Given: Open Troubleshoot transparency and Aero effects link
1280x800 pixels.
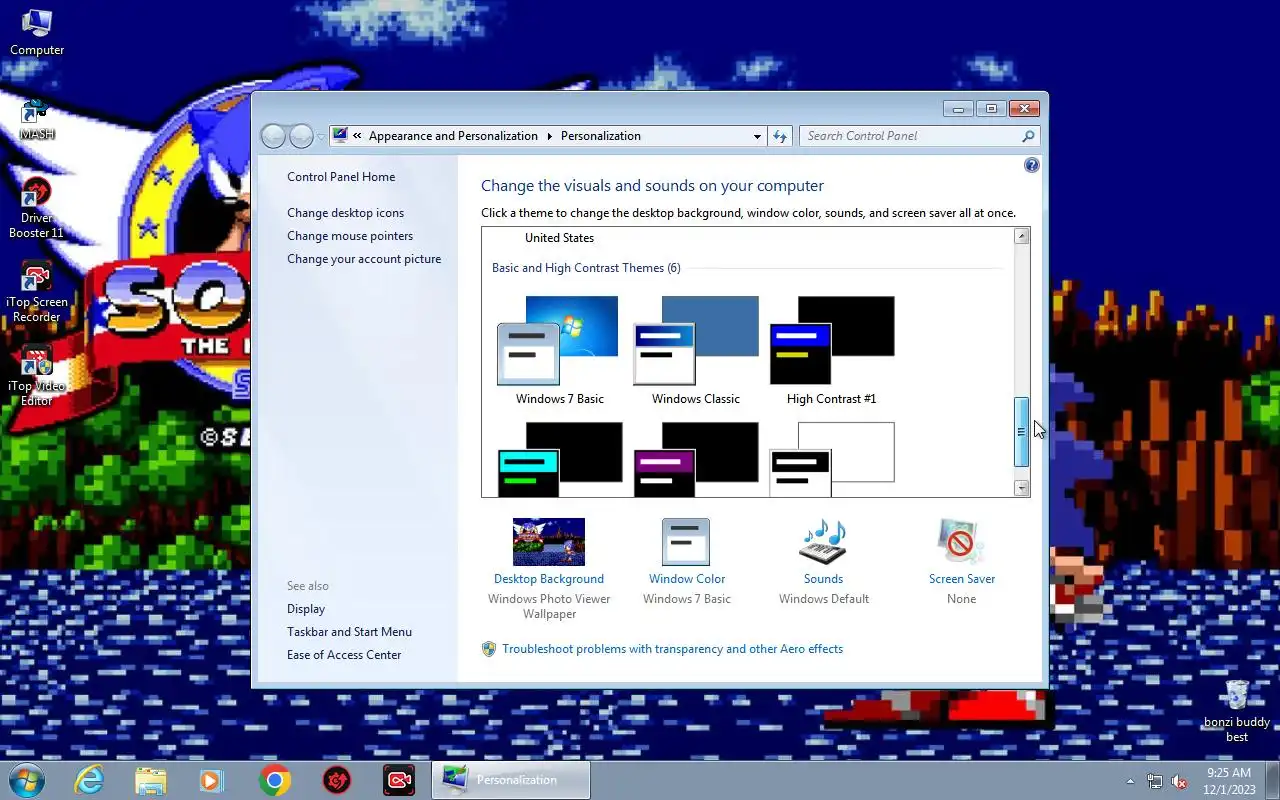Looking at the screenshot, I should [672, 649].
